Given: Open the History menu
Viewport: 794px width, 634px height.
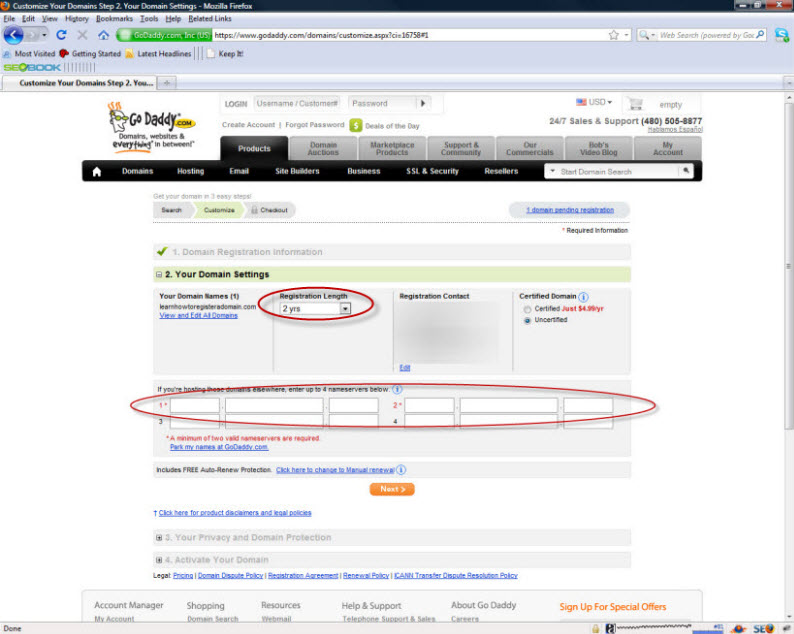Looking at the screenshot, I should coord(76,19).
